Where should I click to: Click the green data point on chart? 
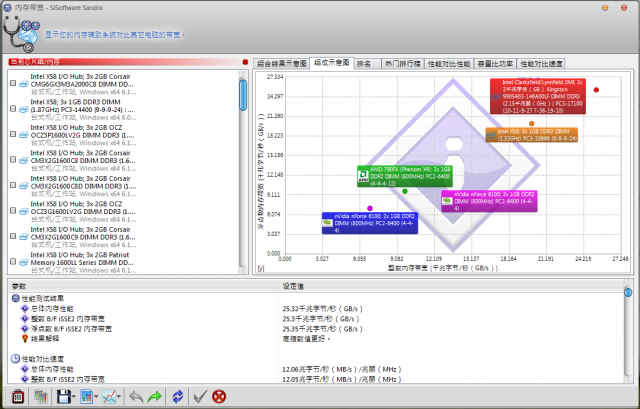(405, 191)
